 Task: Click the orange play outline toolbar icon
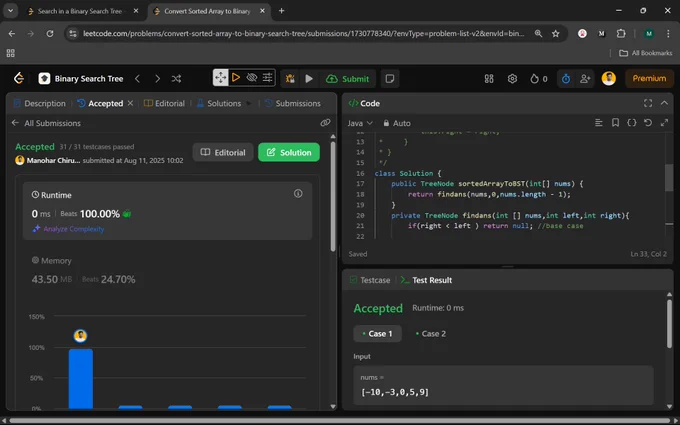pos(236,78)
